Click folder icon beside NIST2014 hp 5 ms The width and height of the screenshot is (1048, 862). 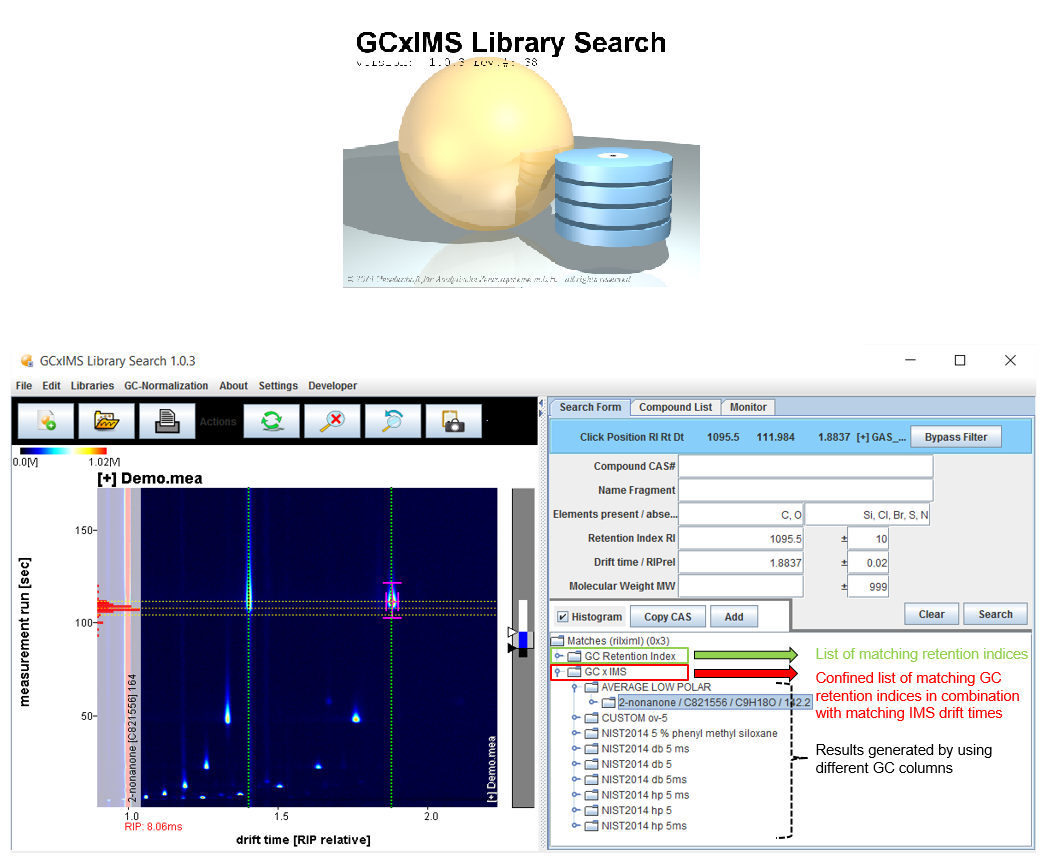click(x=591, y=795)
